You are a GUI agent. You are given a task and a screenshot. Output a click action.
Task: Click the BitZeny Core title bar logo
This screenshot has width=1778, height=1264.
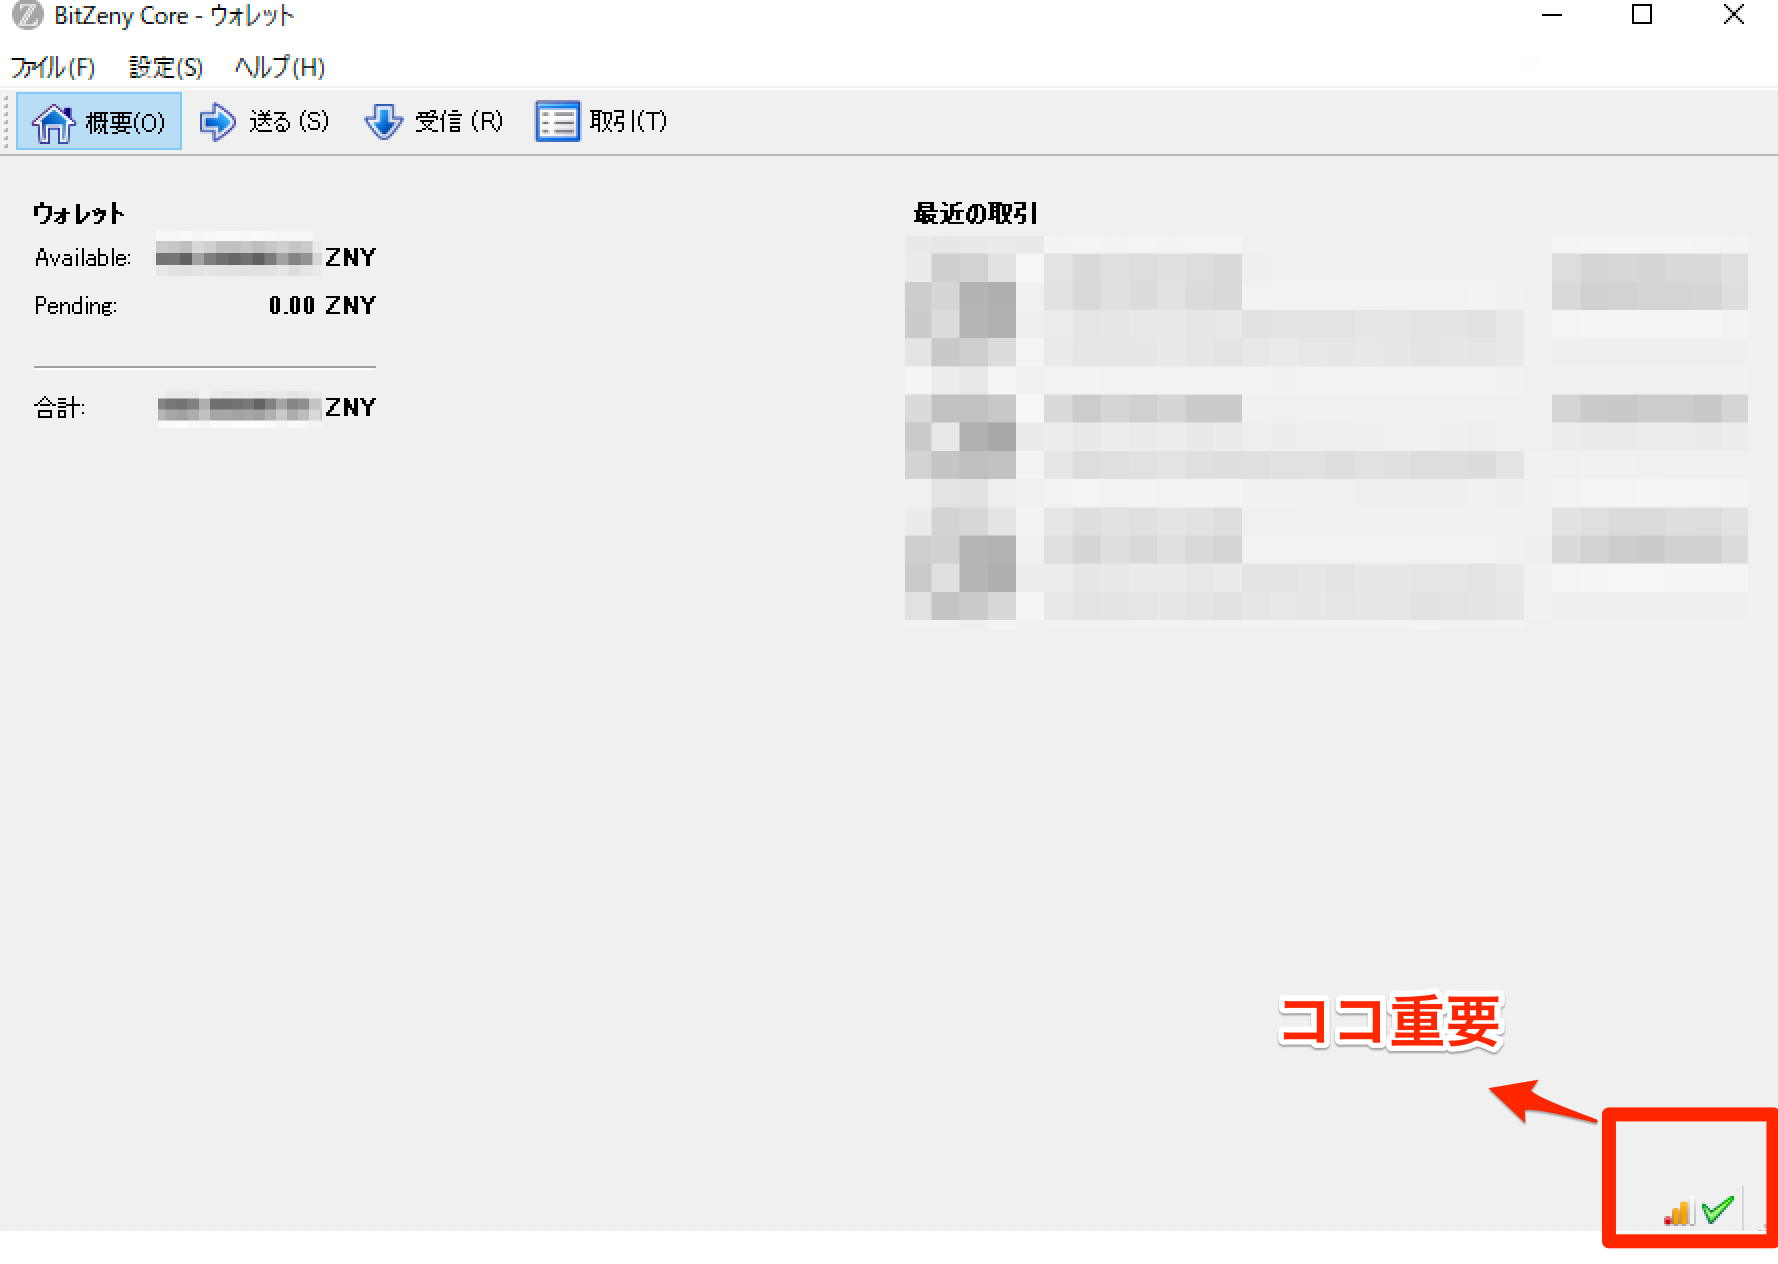pos(27,15)
